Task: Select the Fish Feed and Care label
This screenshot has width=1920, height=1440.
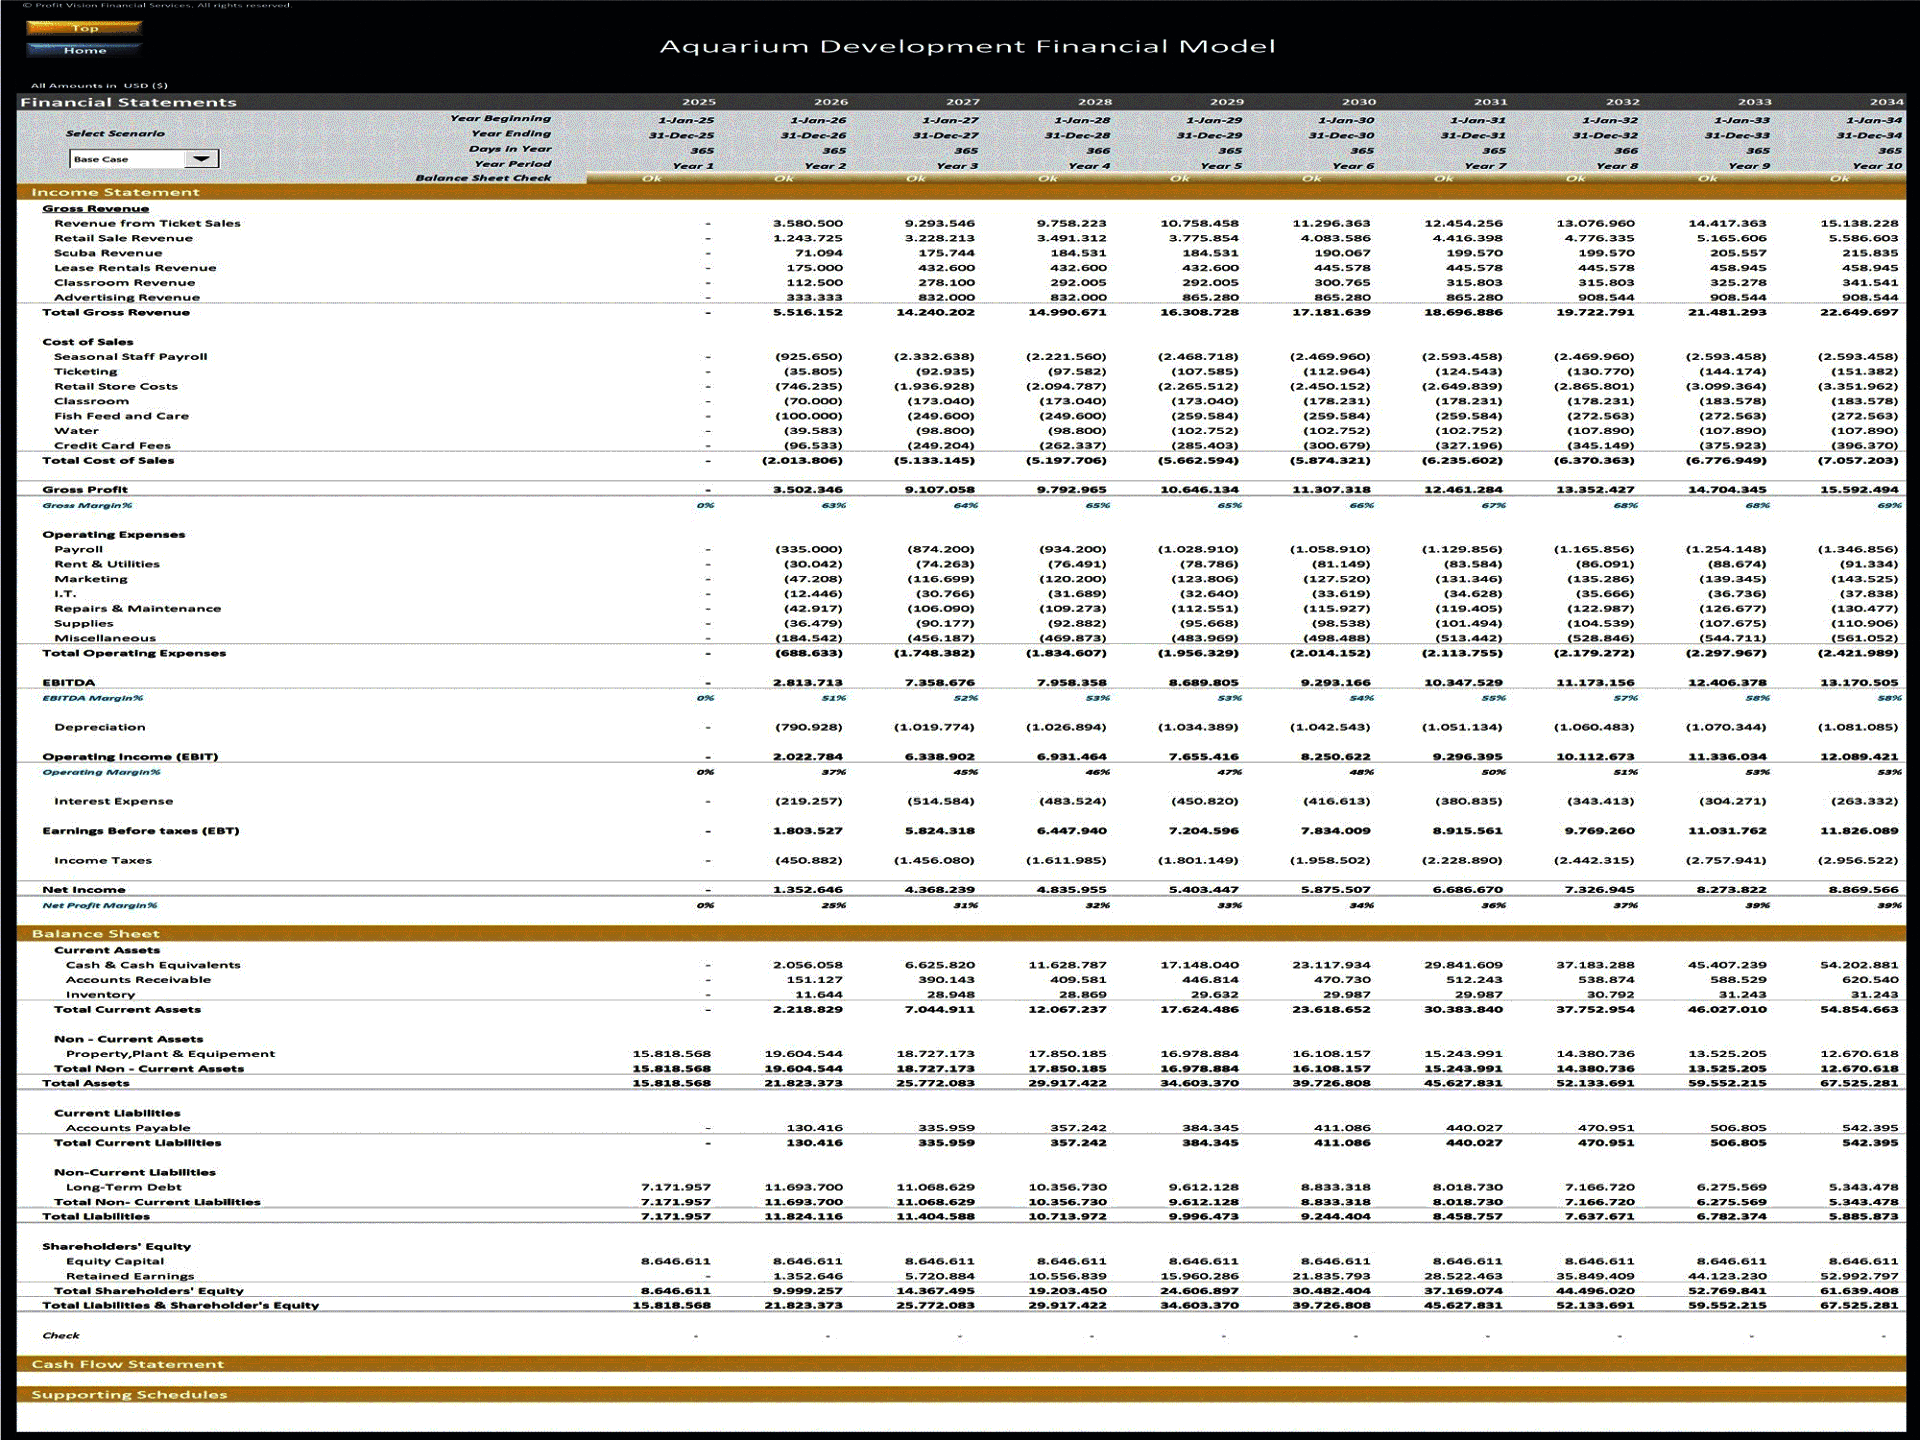Action: pos(121,416)
